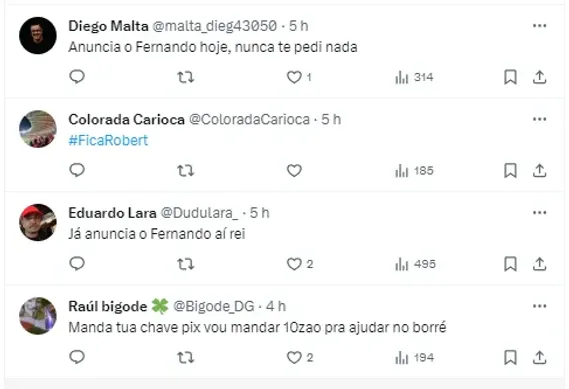Open Colorada Carioca's profile picture
This screenshot has height=389, width=569.
pyautogui.click(x=38, y=129)
